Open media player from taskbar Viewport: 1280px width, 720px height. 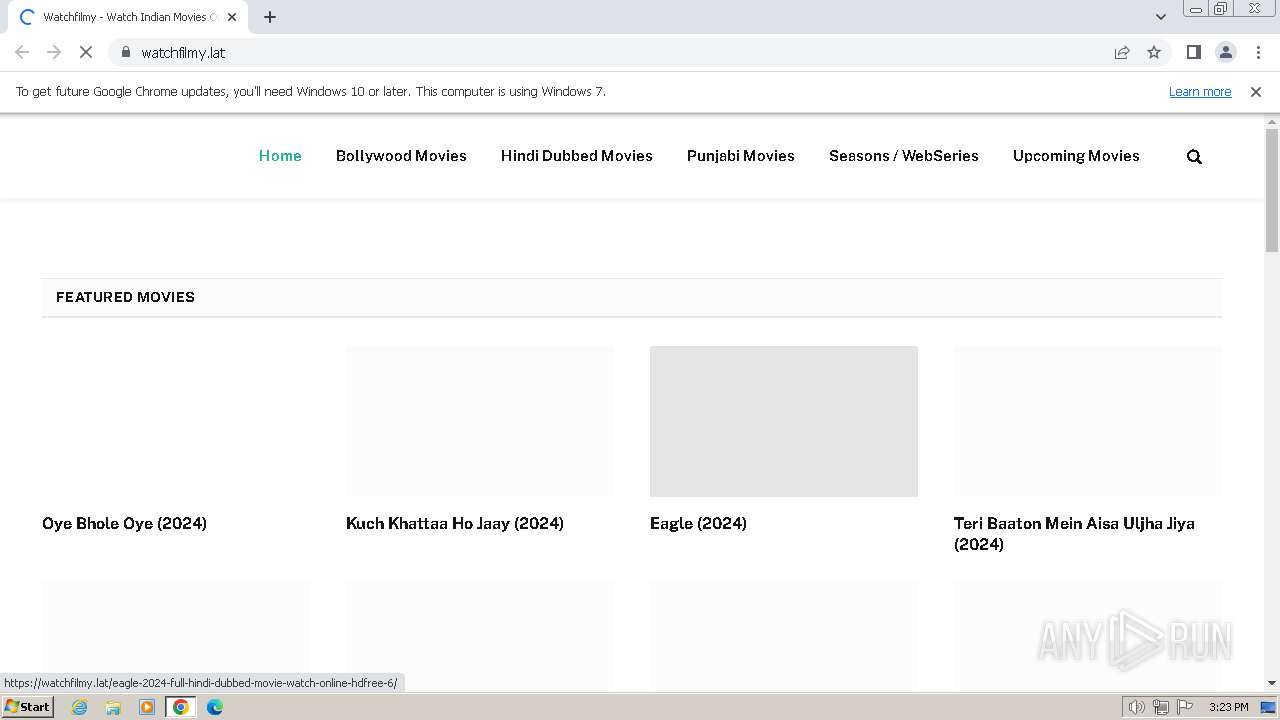(147, 707)
